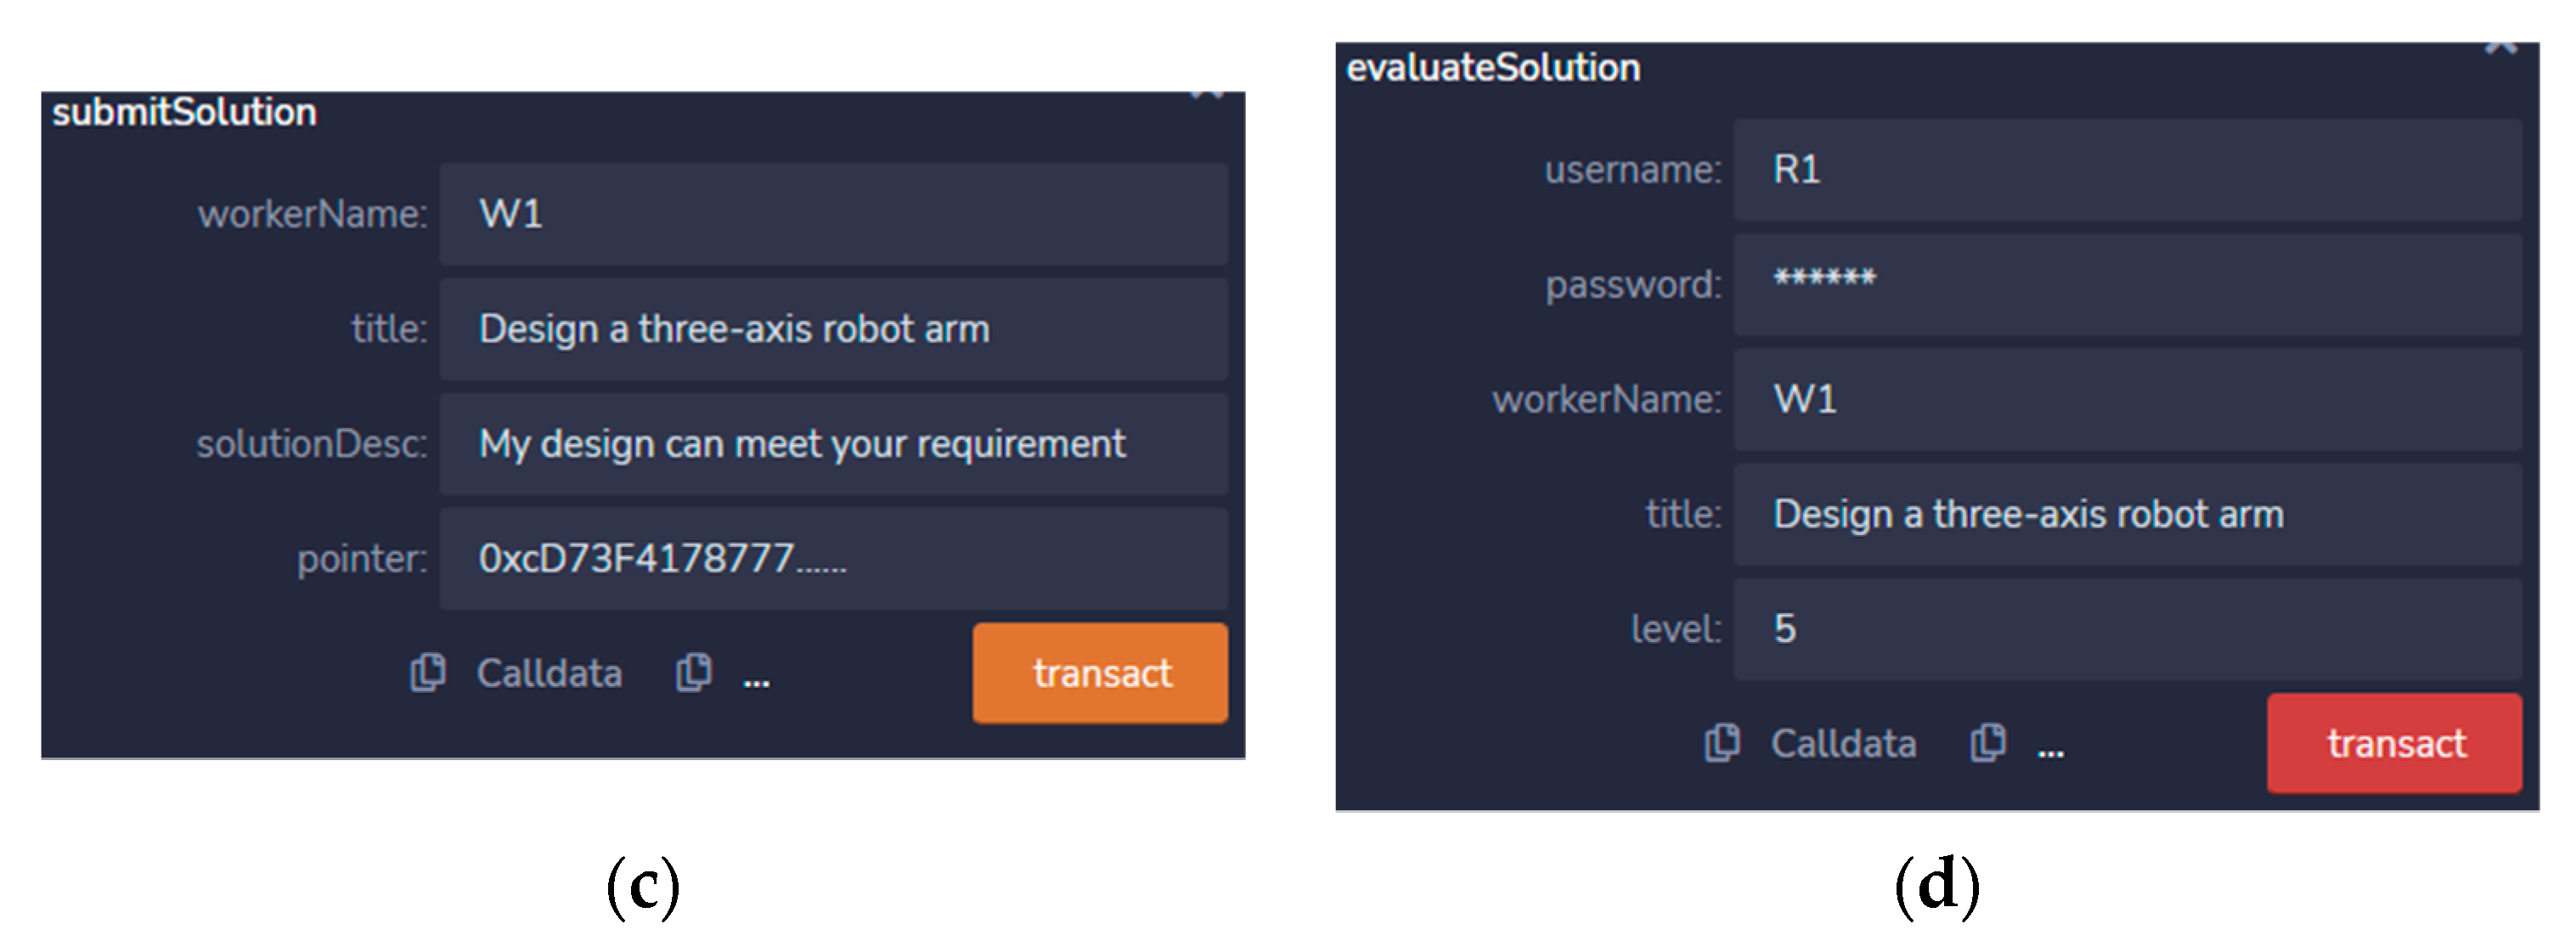The image size is (2576, 941).
Task: Copy parameters icon in evaluateSolution panel
Action: 1987,743
